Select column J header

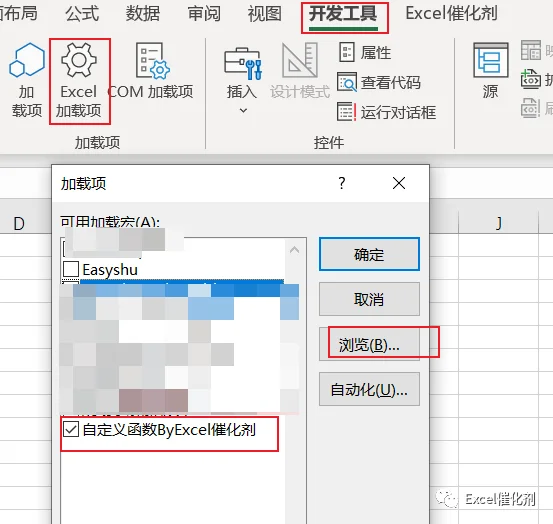(x=498, y=223)
